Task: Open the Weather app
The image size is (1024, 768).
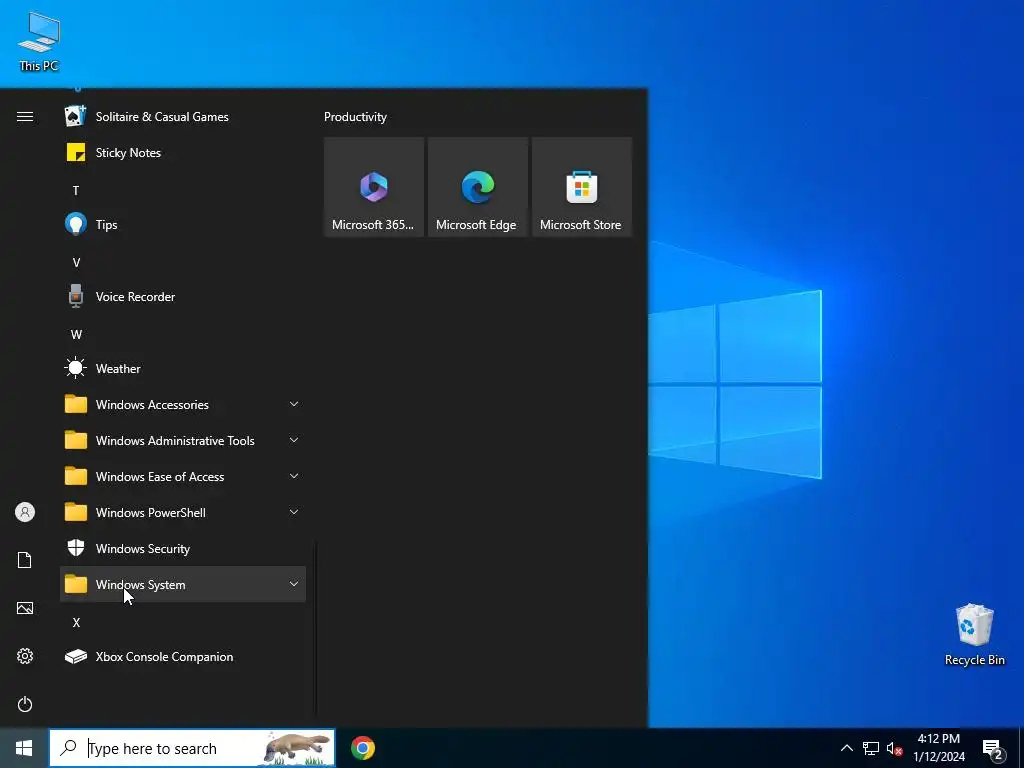Action: 183,368
